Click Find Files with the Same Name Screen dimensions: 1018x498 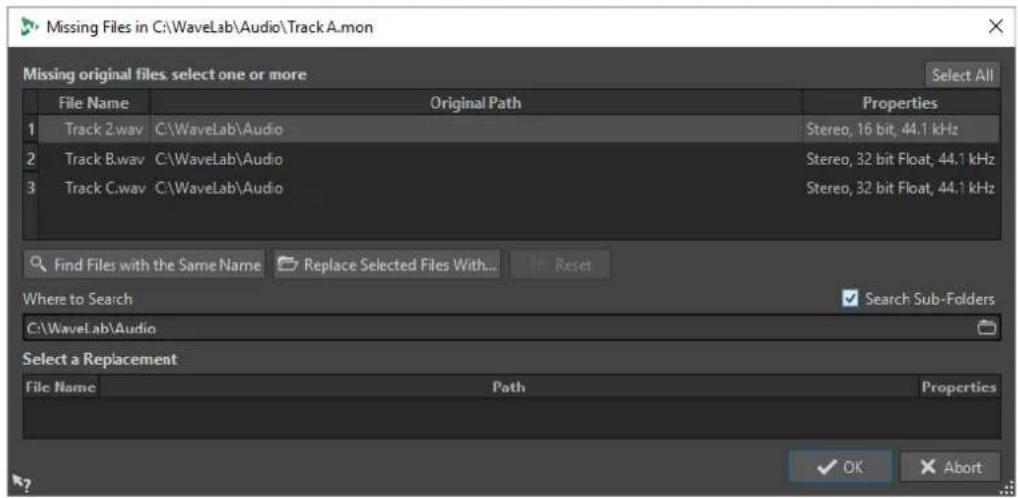click(x=144, y=265)
